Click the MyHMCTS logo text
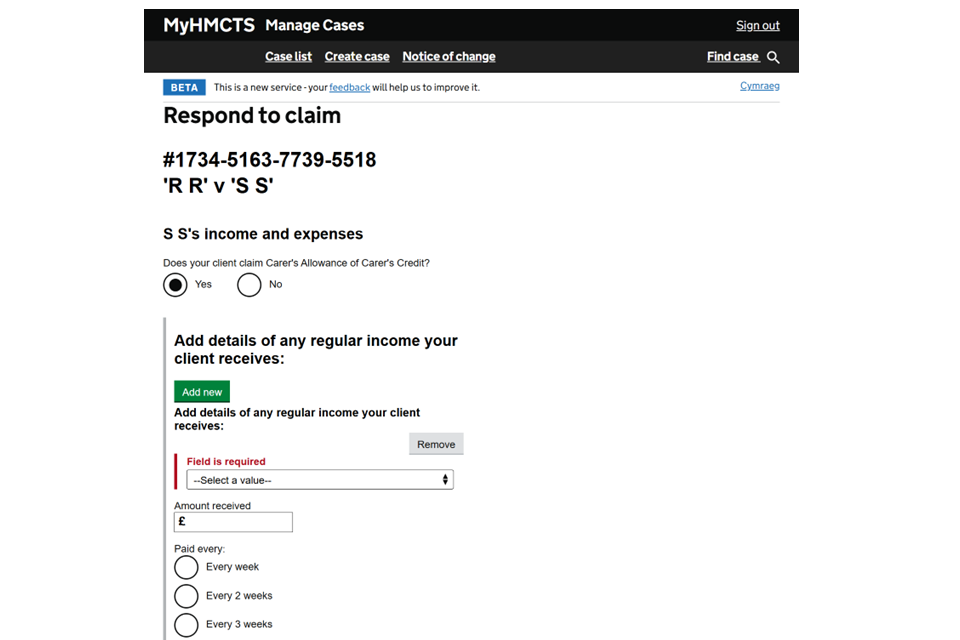Viewport: 960px width, 640px height. (x=209, y=25)
